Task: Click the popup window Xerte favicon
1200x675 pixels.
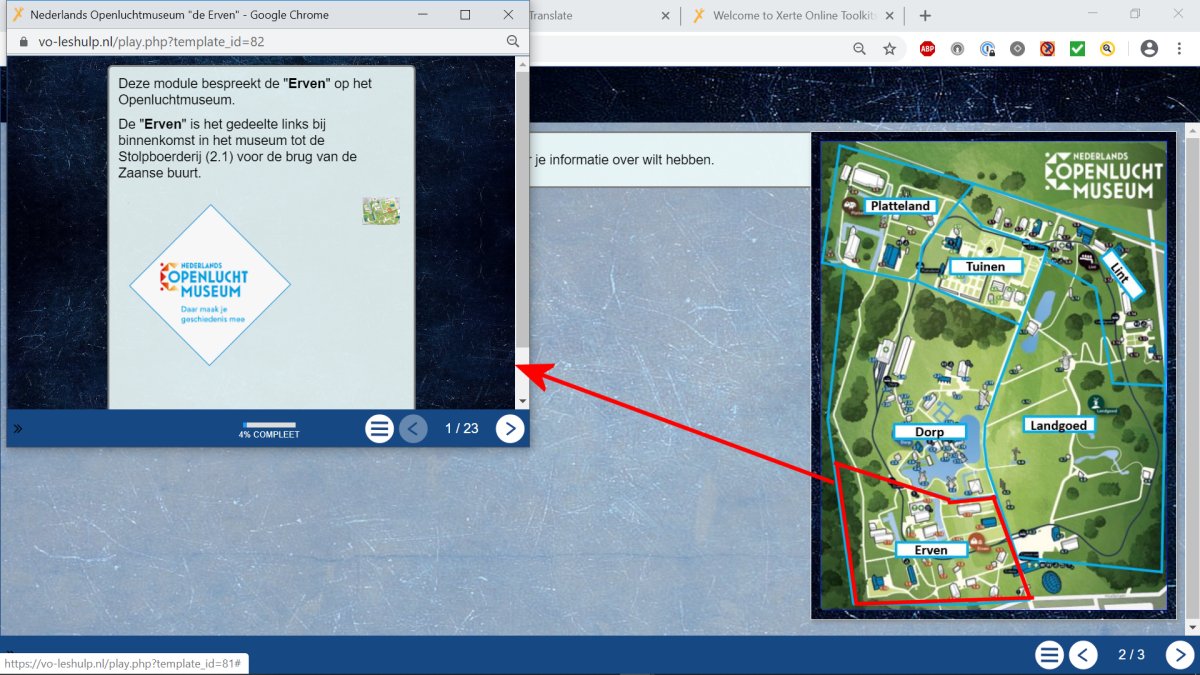Action: click(17, 15)
